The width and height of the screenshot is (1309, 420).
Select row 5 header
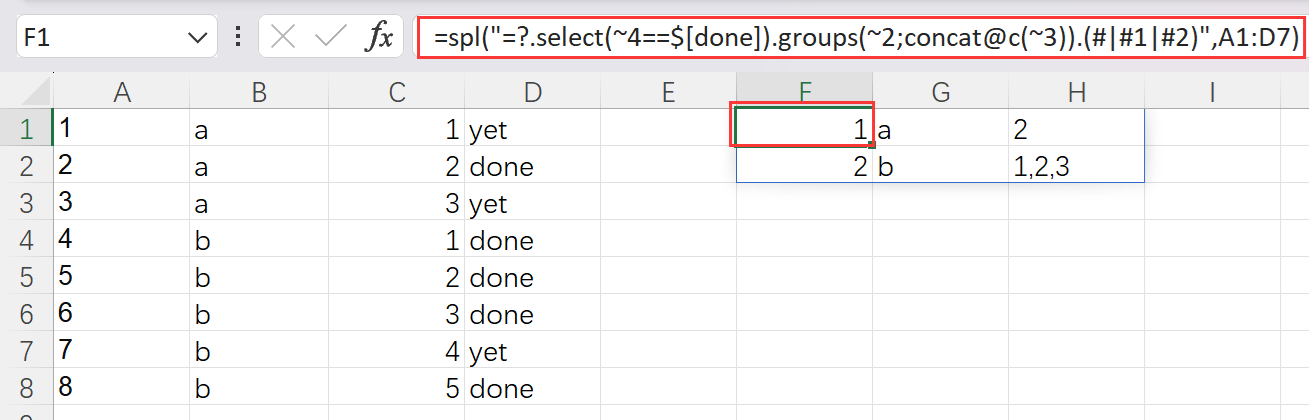click(x=25, y=277)
